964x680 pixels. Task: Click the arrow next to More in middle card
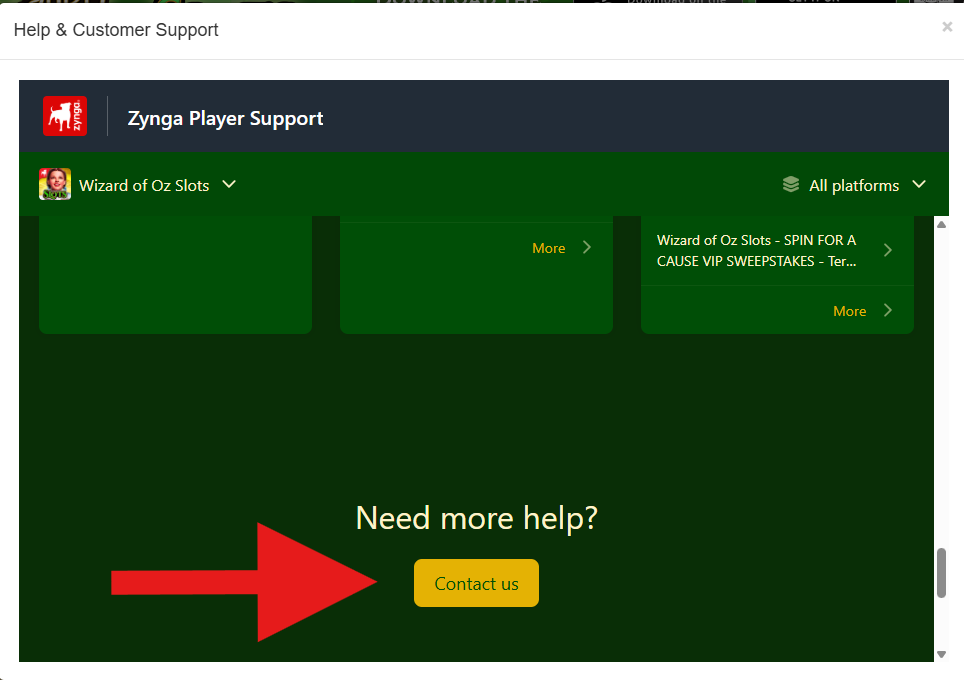(586, 247)
